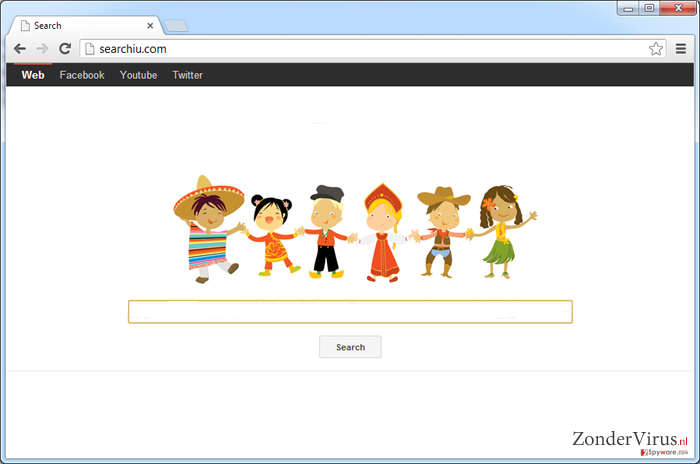Minimize the browser window
The image size is (700, 464).
[x=628, y=8]
